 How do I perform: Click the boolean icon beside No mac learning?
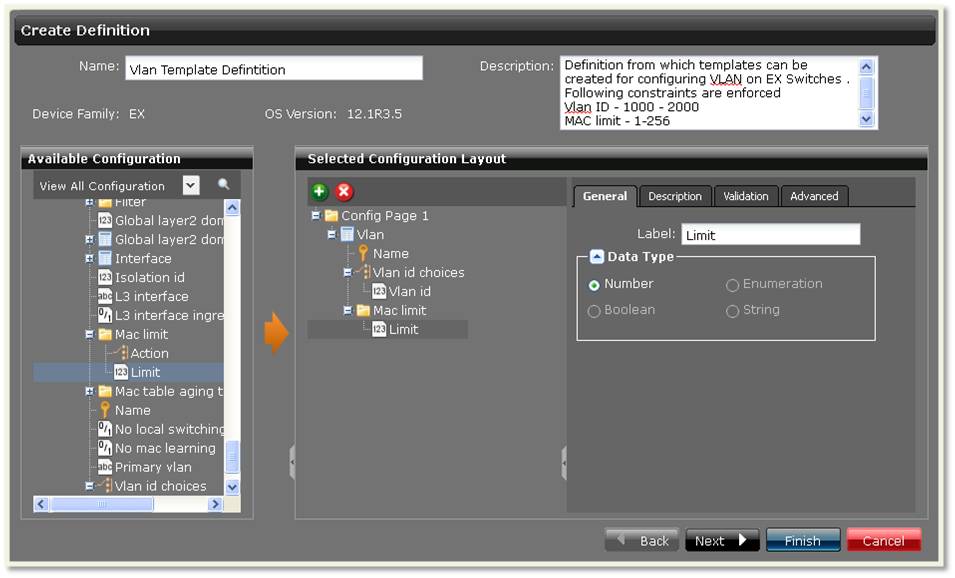[105, 448]
